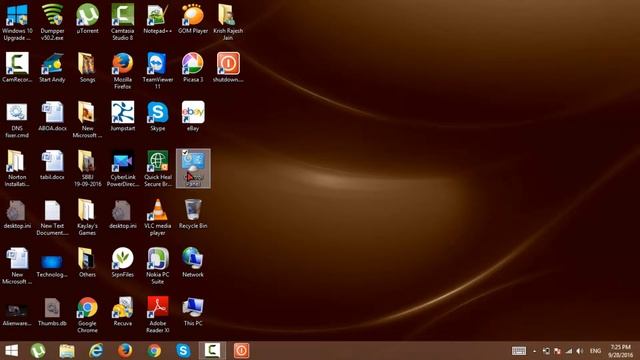
Task: Uncheck the Control Panel icon's selection checkbox
Action: pyautogui.click(x=185, y=153)
